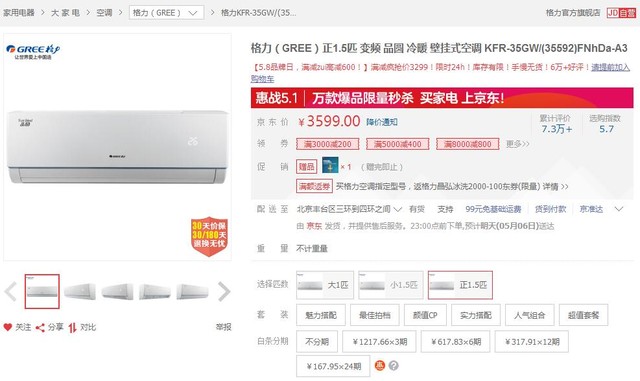640x381 pixels.
Task: Click the 关注 heart icon
Action: click(7, 327)
